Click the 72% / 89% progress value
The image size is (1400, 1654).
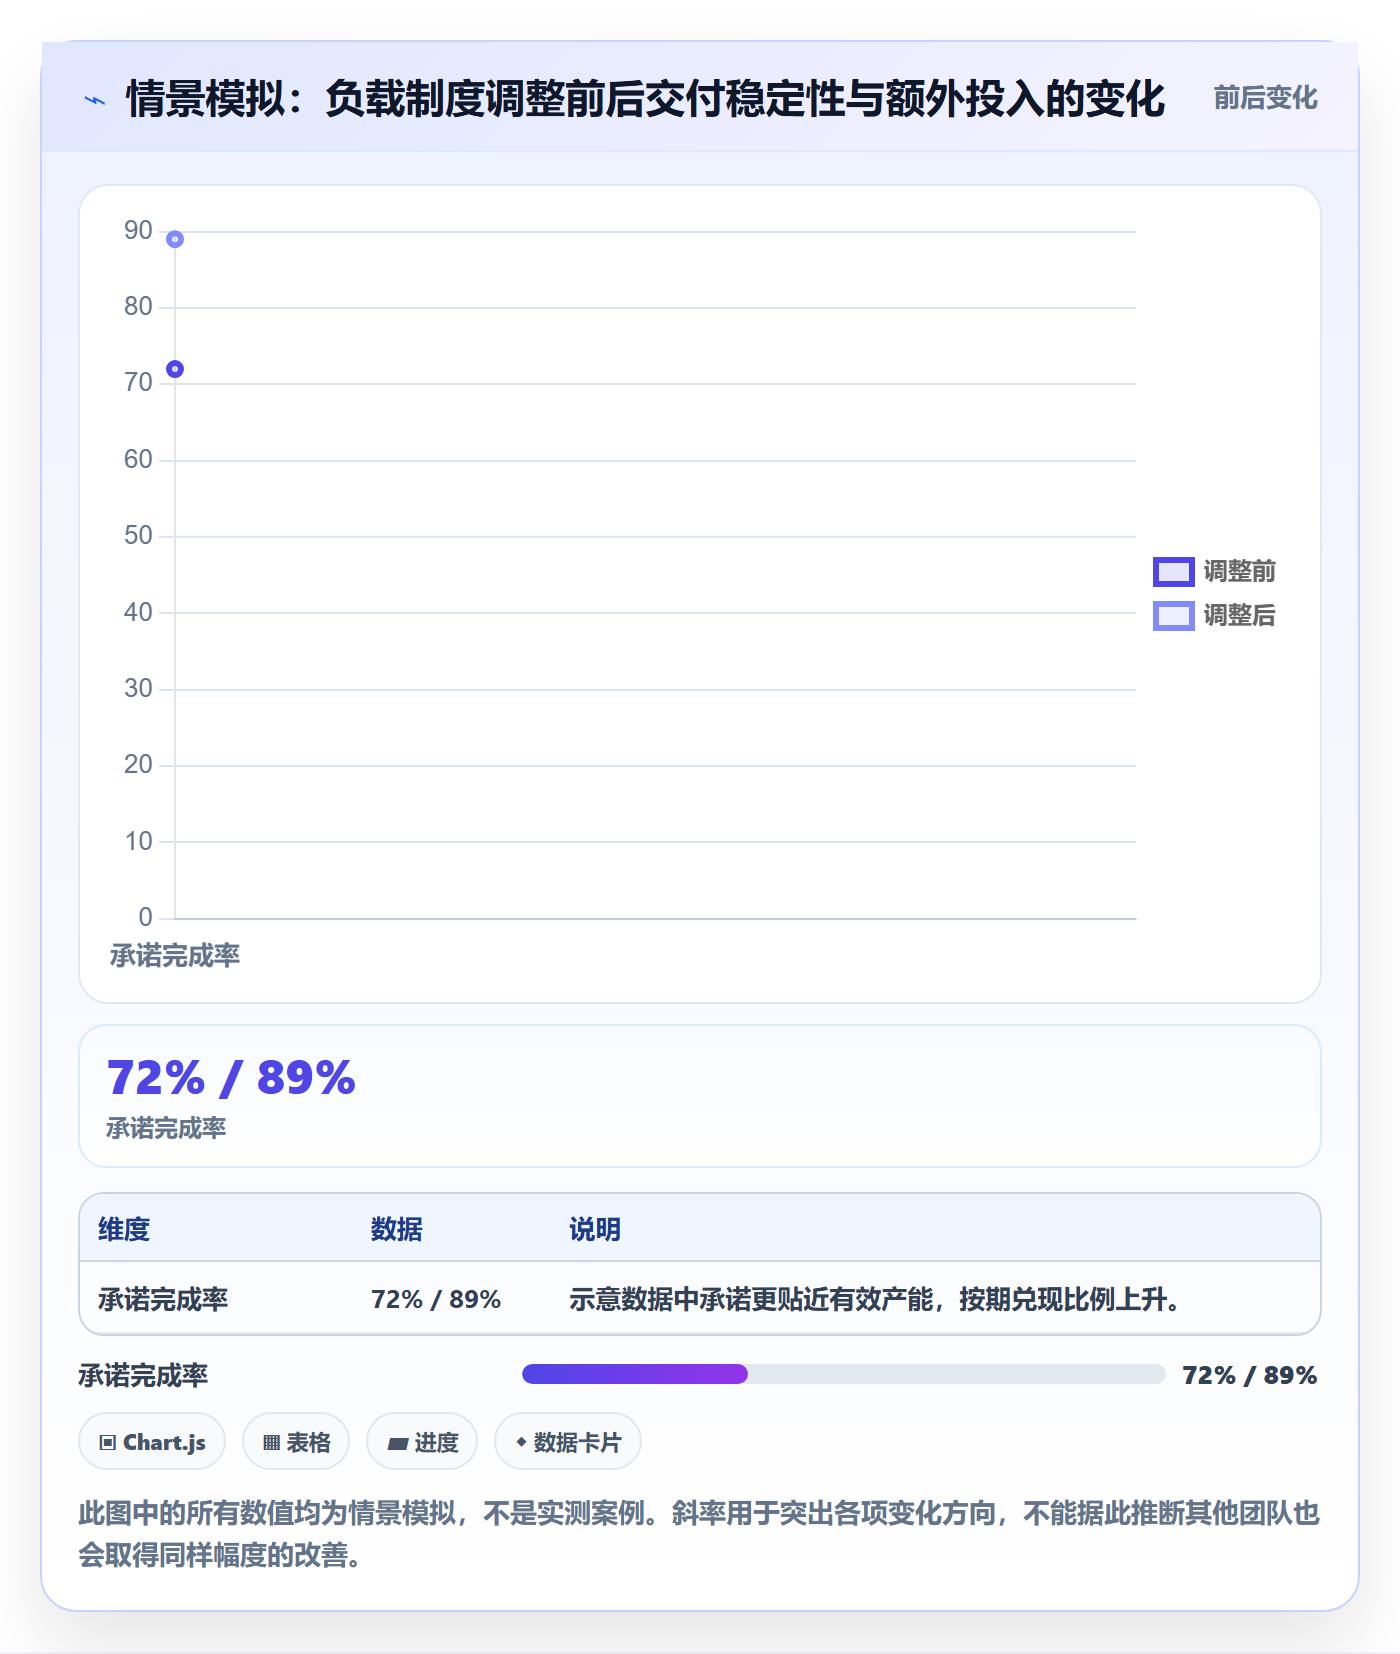point(1249,1375)
